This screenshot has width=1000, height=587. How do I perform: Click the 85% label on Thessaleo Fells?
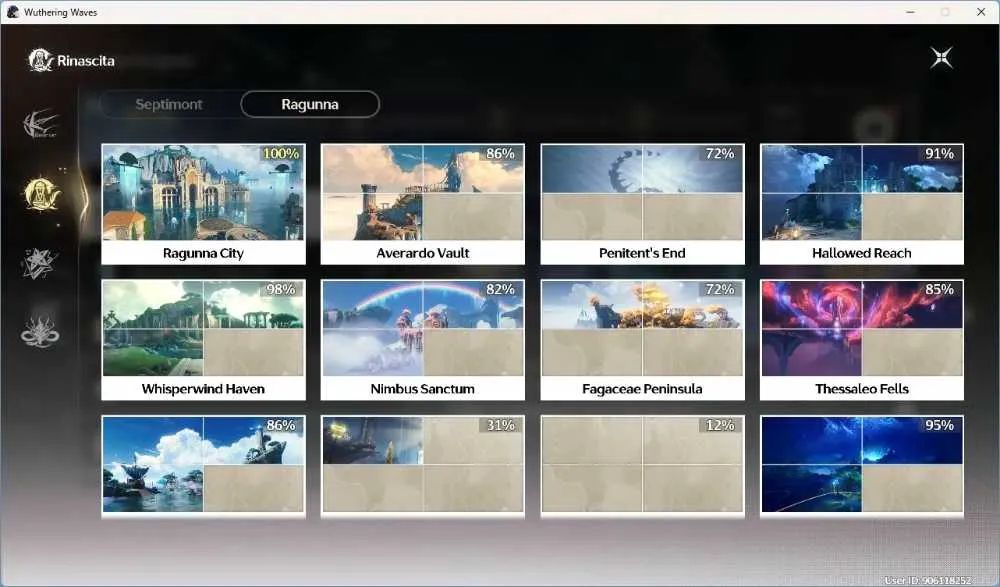pos(939,289)
